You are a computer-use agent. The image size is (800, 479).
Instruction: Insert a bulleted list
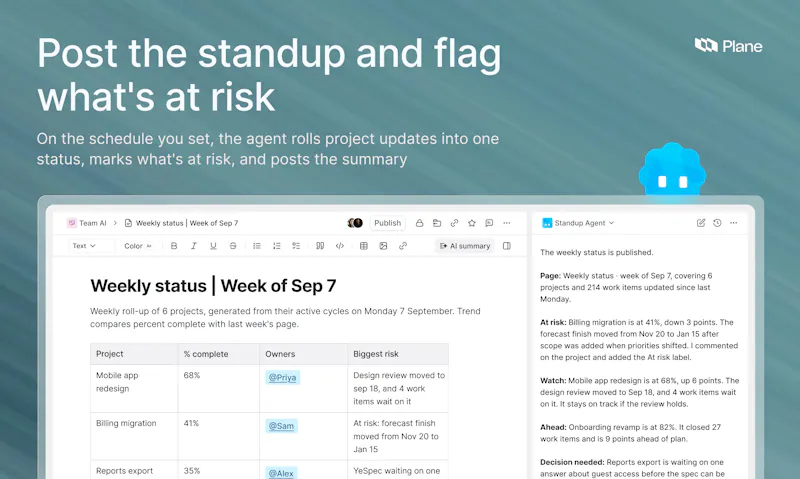pyautogui.click(x=257, y=246)
